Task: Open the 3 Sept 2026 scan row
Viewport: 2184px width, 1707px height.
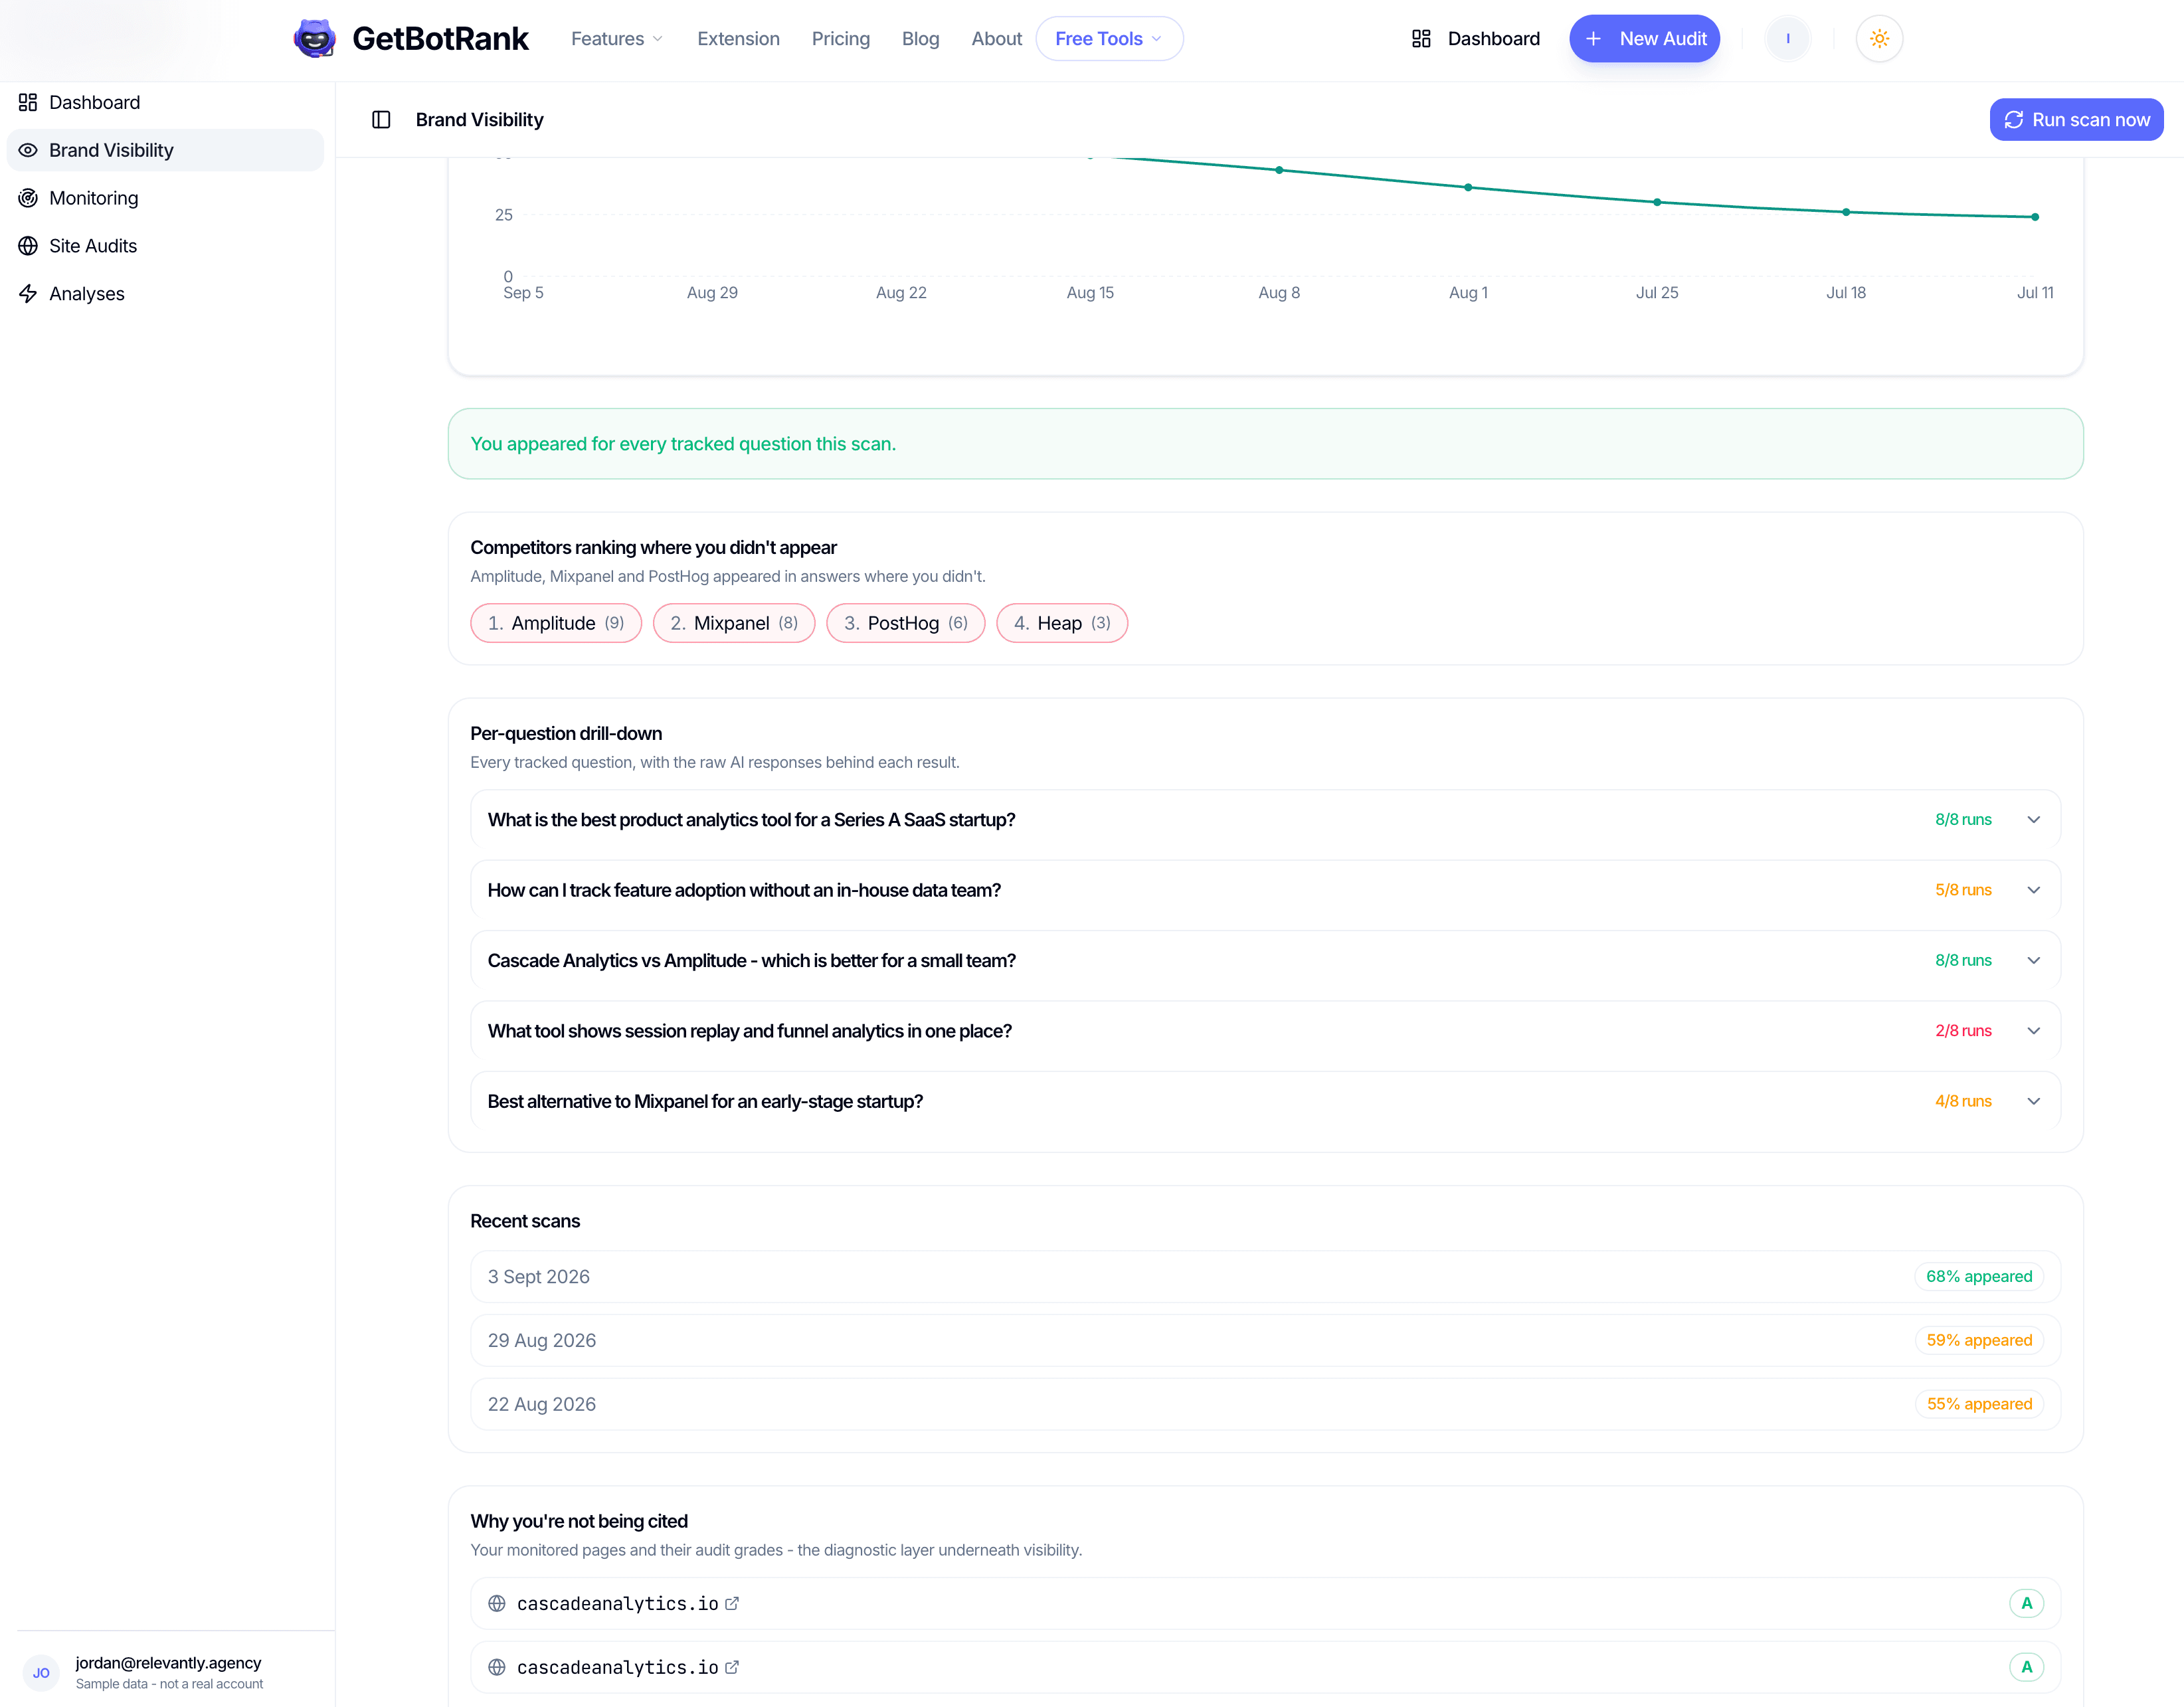Action: coord(1265,1277)
